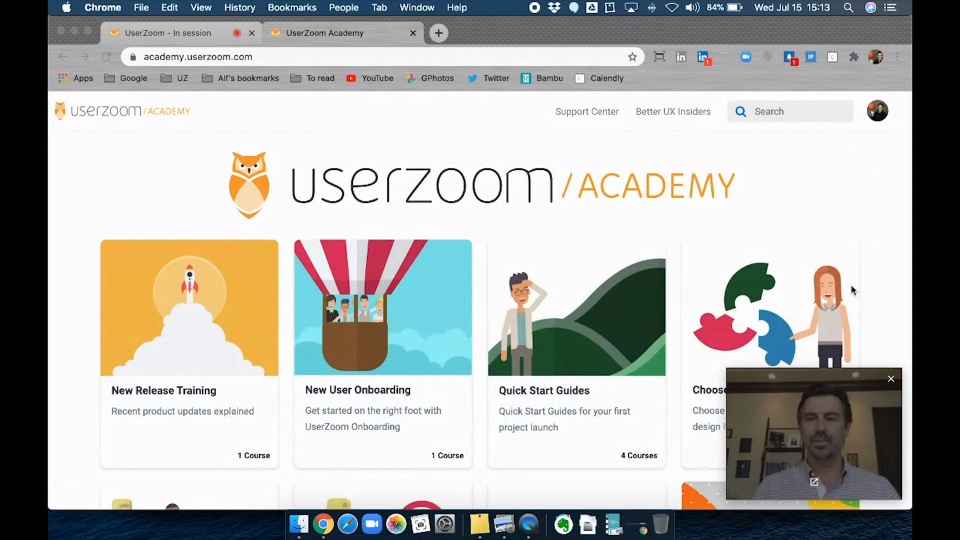Open Zoom from the Dock
The width and height of the screenshot is (960, 540).
point(372,524)
